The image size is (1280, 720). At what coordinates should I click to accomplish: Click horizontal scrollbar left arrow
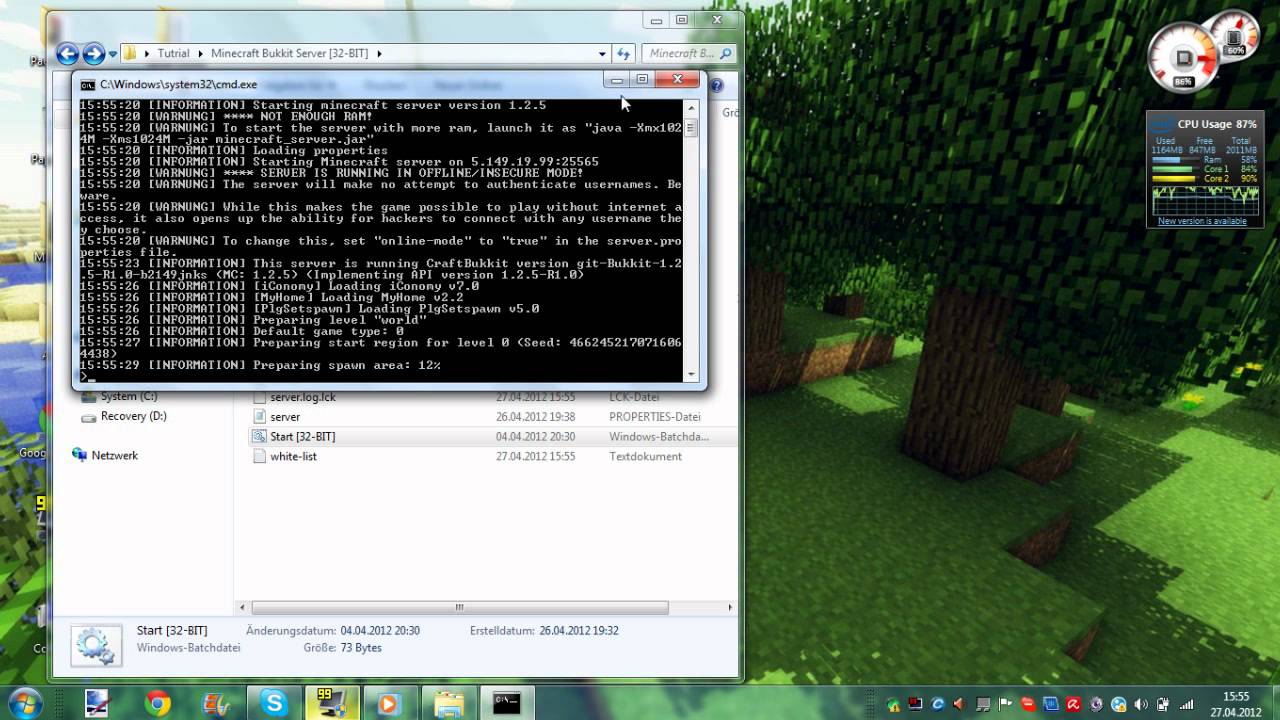[x=243, y=607]
